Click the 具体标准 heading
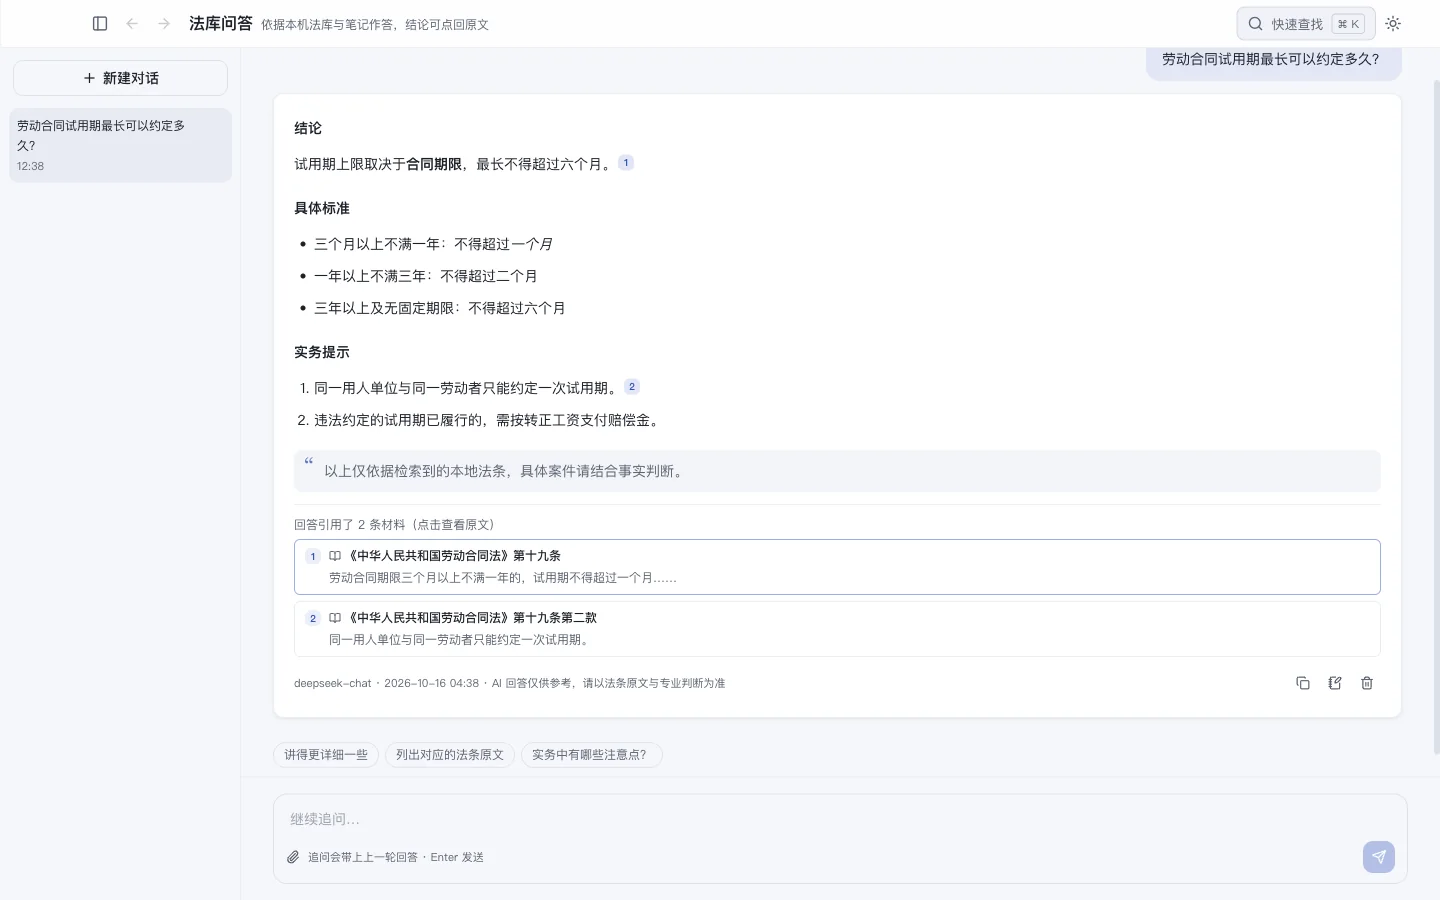 click(x=322, y=208)
